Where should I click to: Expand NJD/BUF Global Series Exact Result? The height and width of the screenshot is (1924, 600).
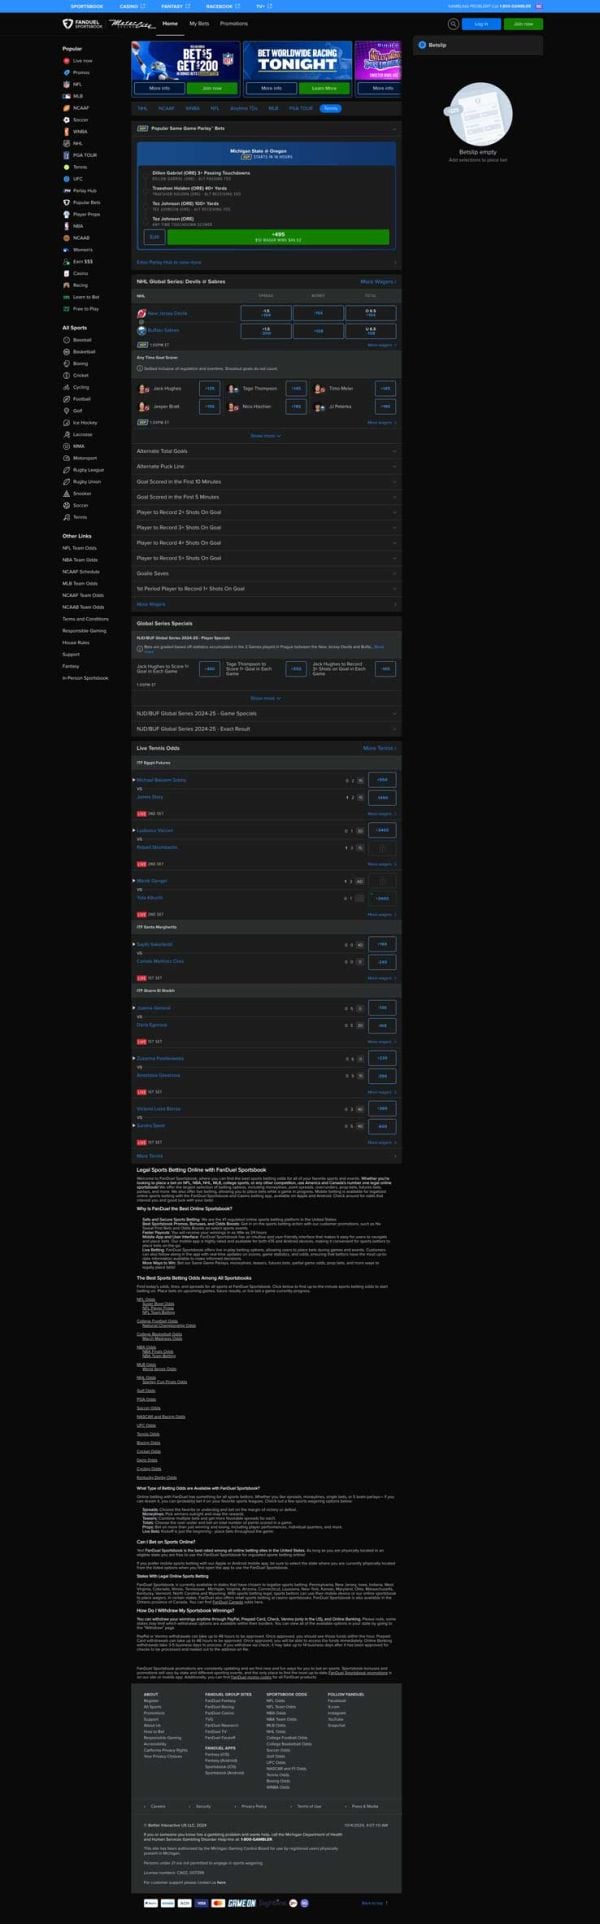click(x=266, y=729)
